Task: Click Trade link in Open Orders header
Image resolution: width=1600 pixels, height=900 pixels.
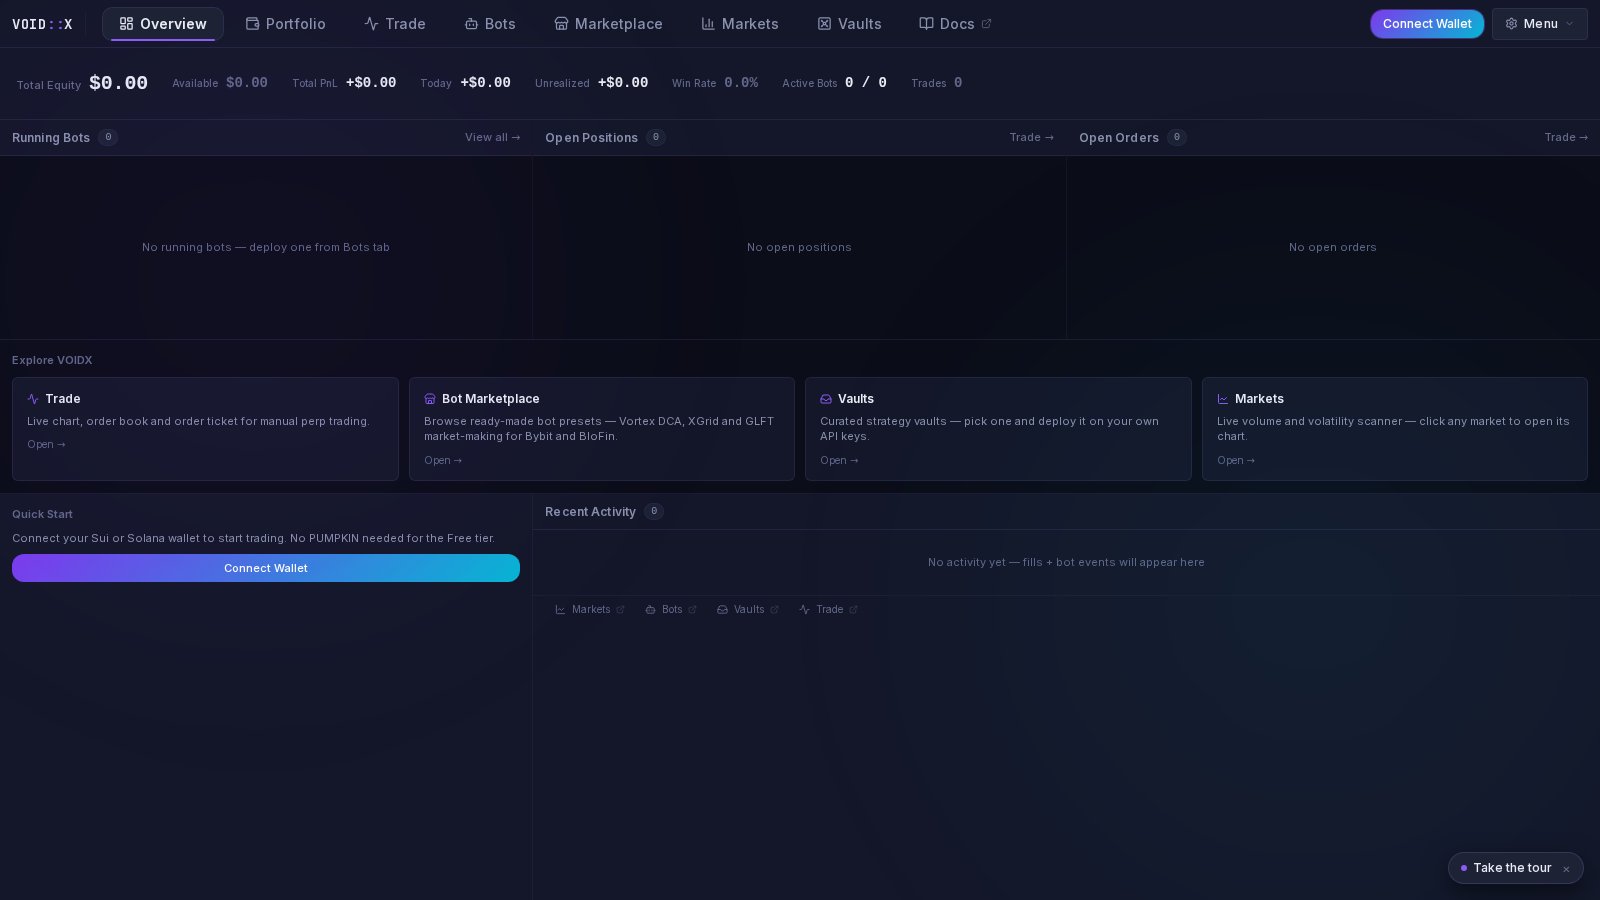Action: pos(1566,137)
